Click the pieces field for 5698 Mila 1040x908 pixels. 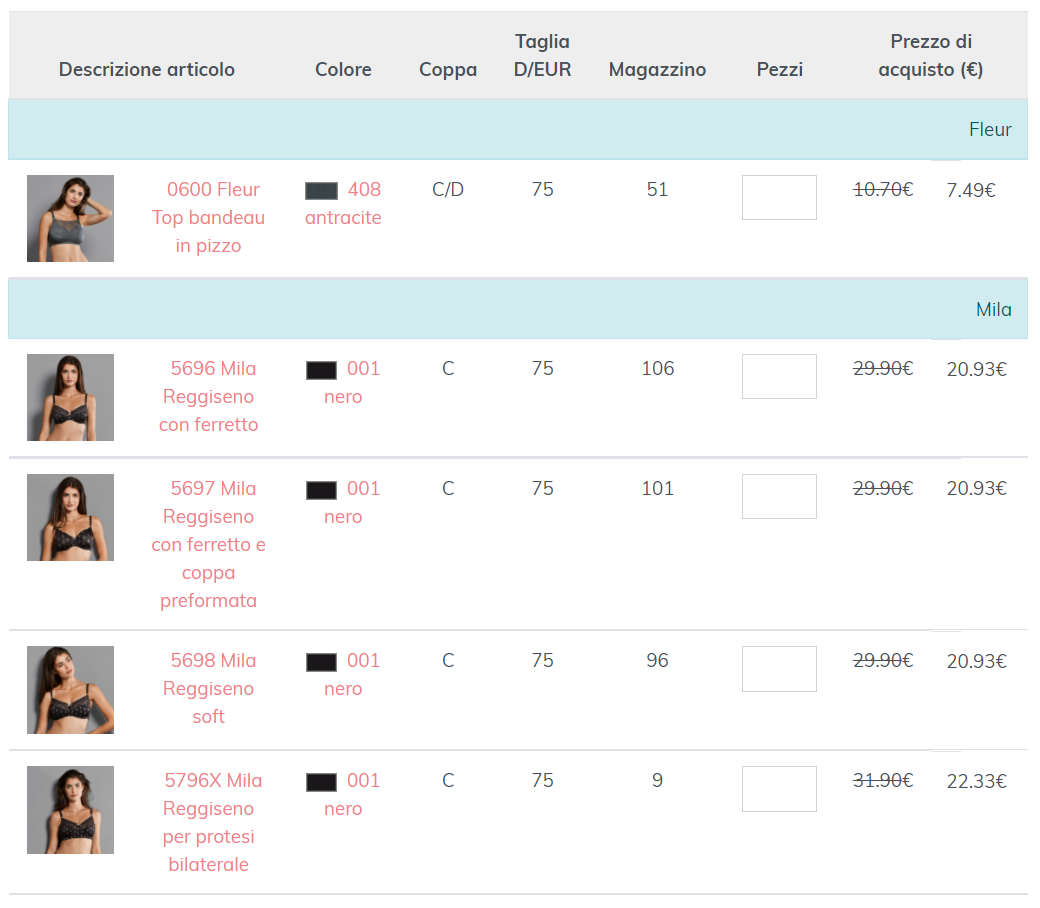(779, 668)
